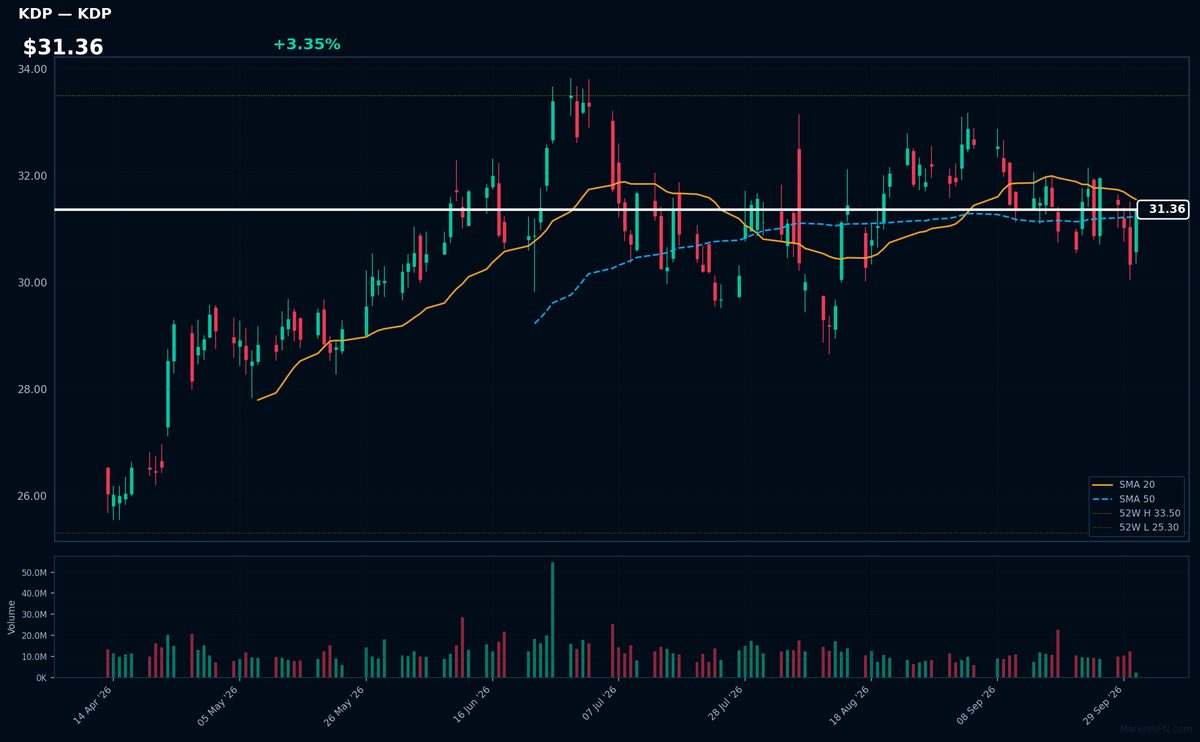This screenshot has height=742, width=1200.
Task: Click the 26.00 price axis label
Action: [x=32, y=497]
